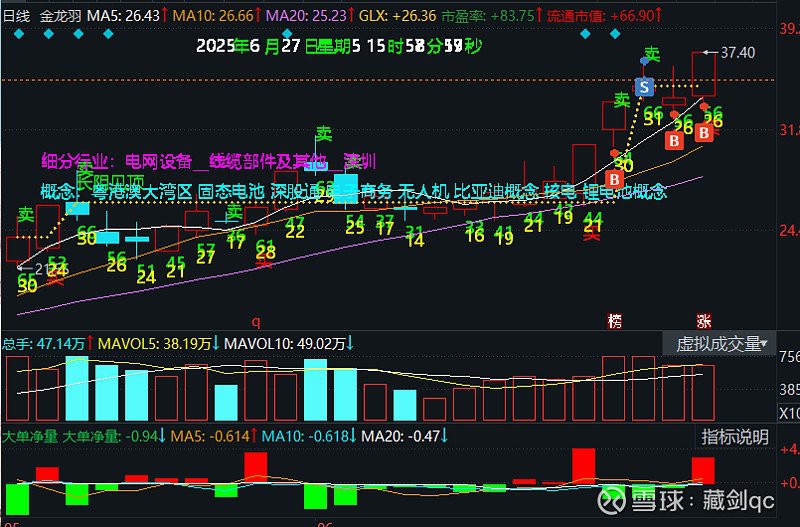Screen dimensions: 800x527
Task: Click the MAVOL5: 38.19万 label
Action: click(x=159, y=343)
